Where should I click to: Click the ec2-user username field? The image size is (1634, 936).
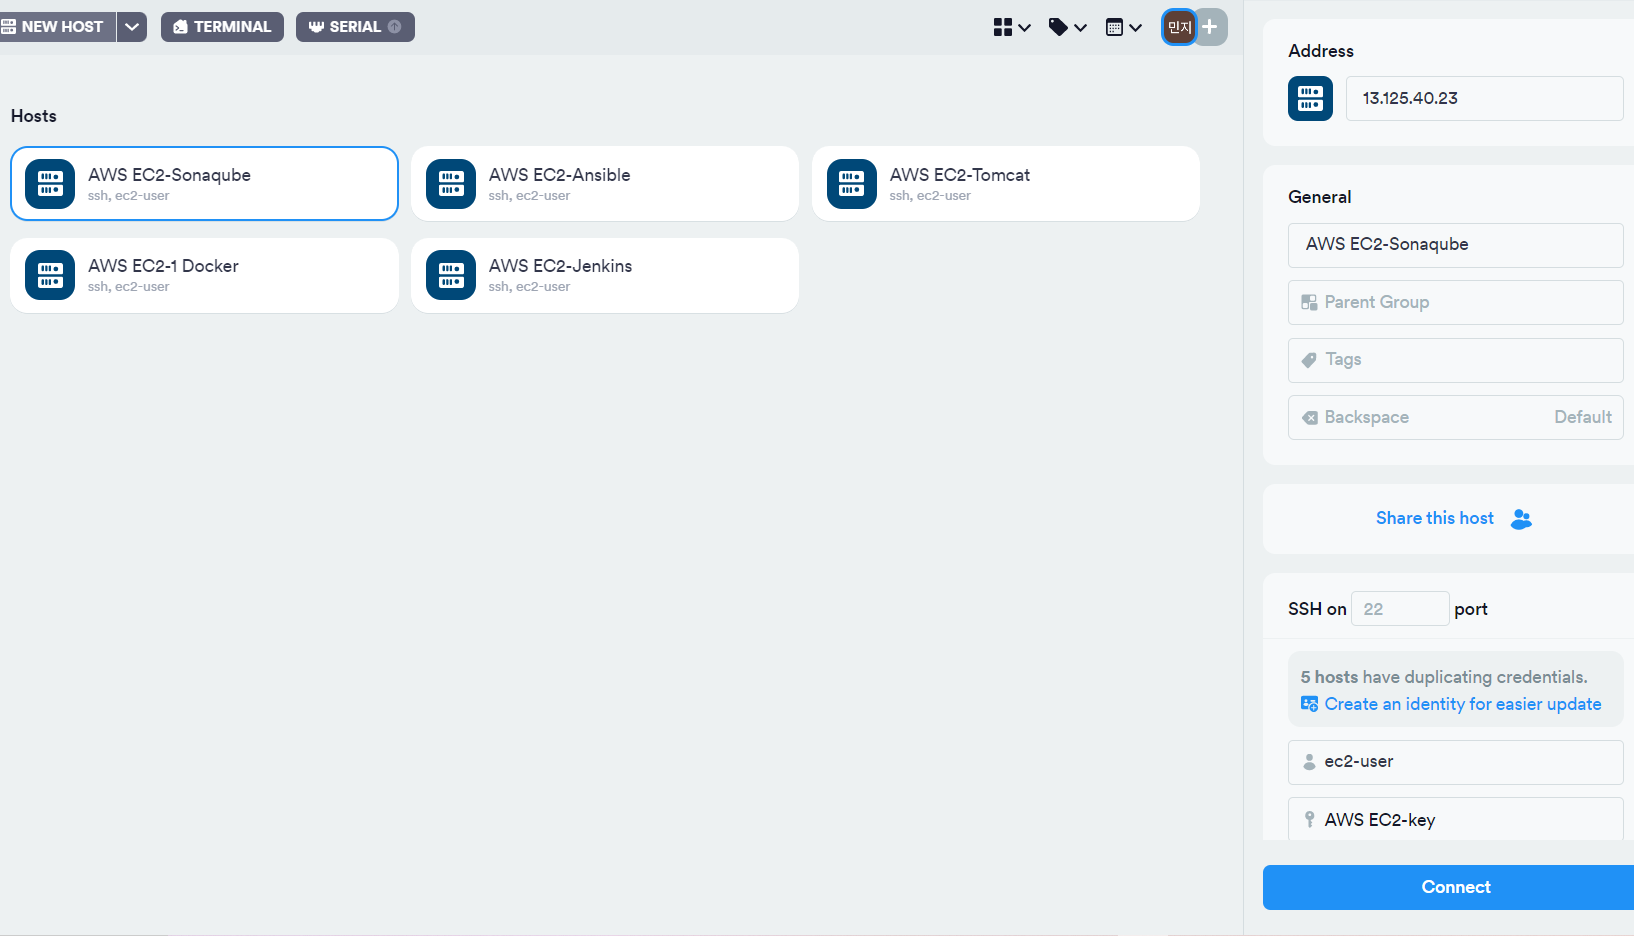tap(1455, 762)
